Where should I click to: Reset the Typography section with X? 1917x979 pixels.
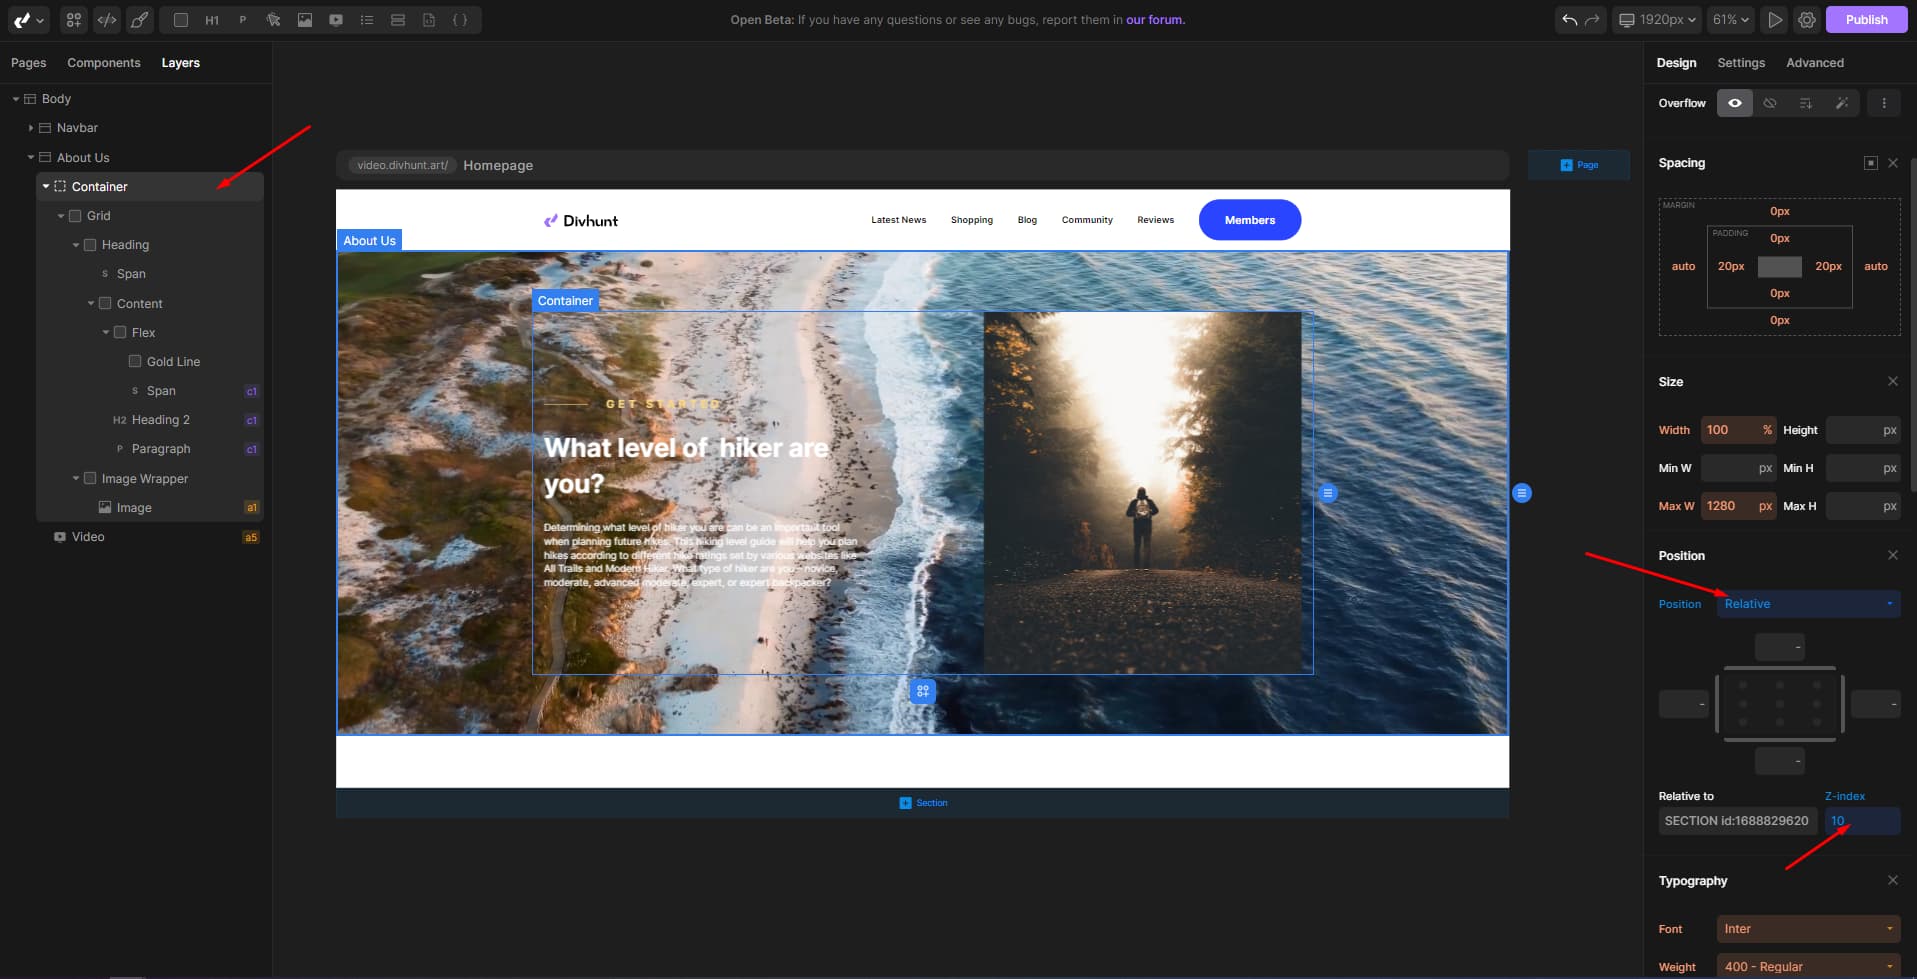coord(1893,880)
